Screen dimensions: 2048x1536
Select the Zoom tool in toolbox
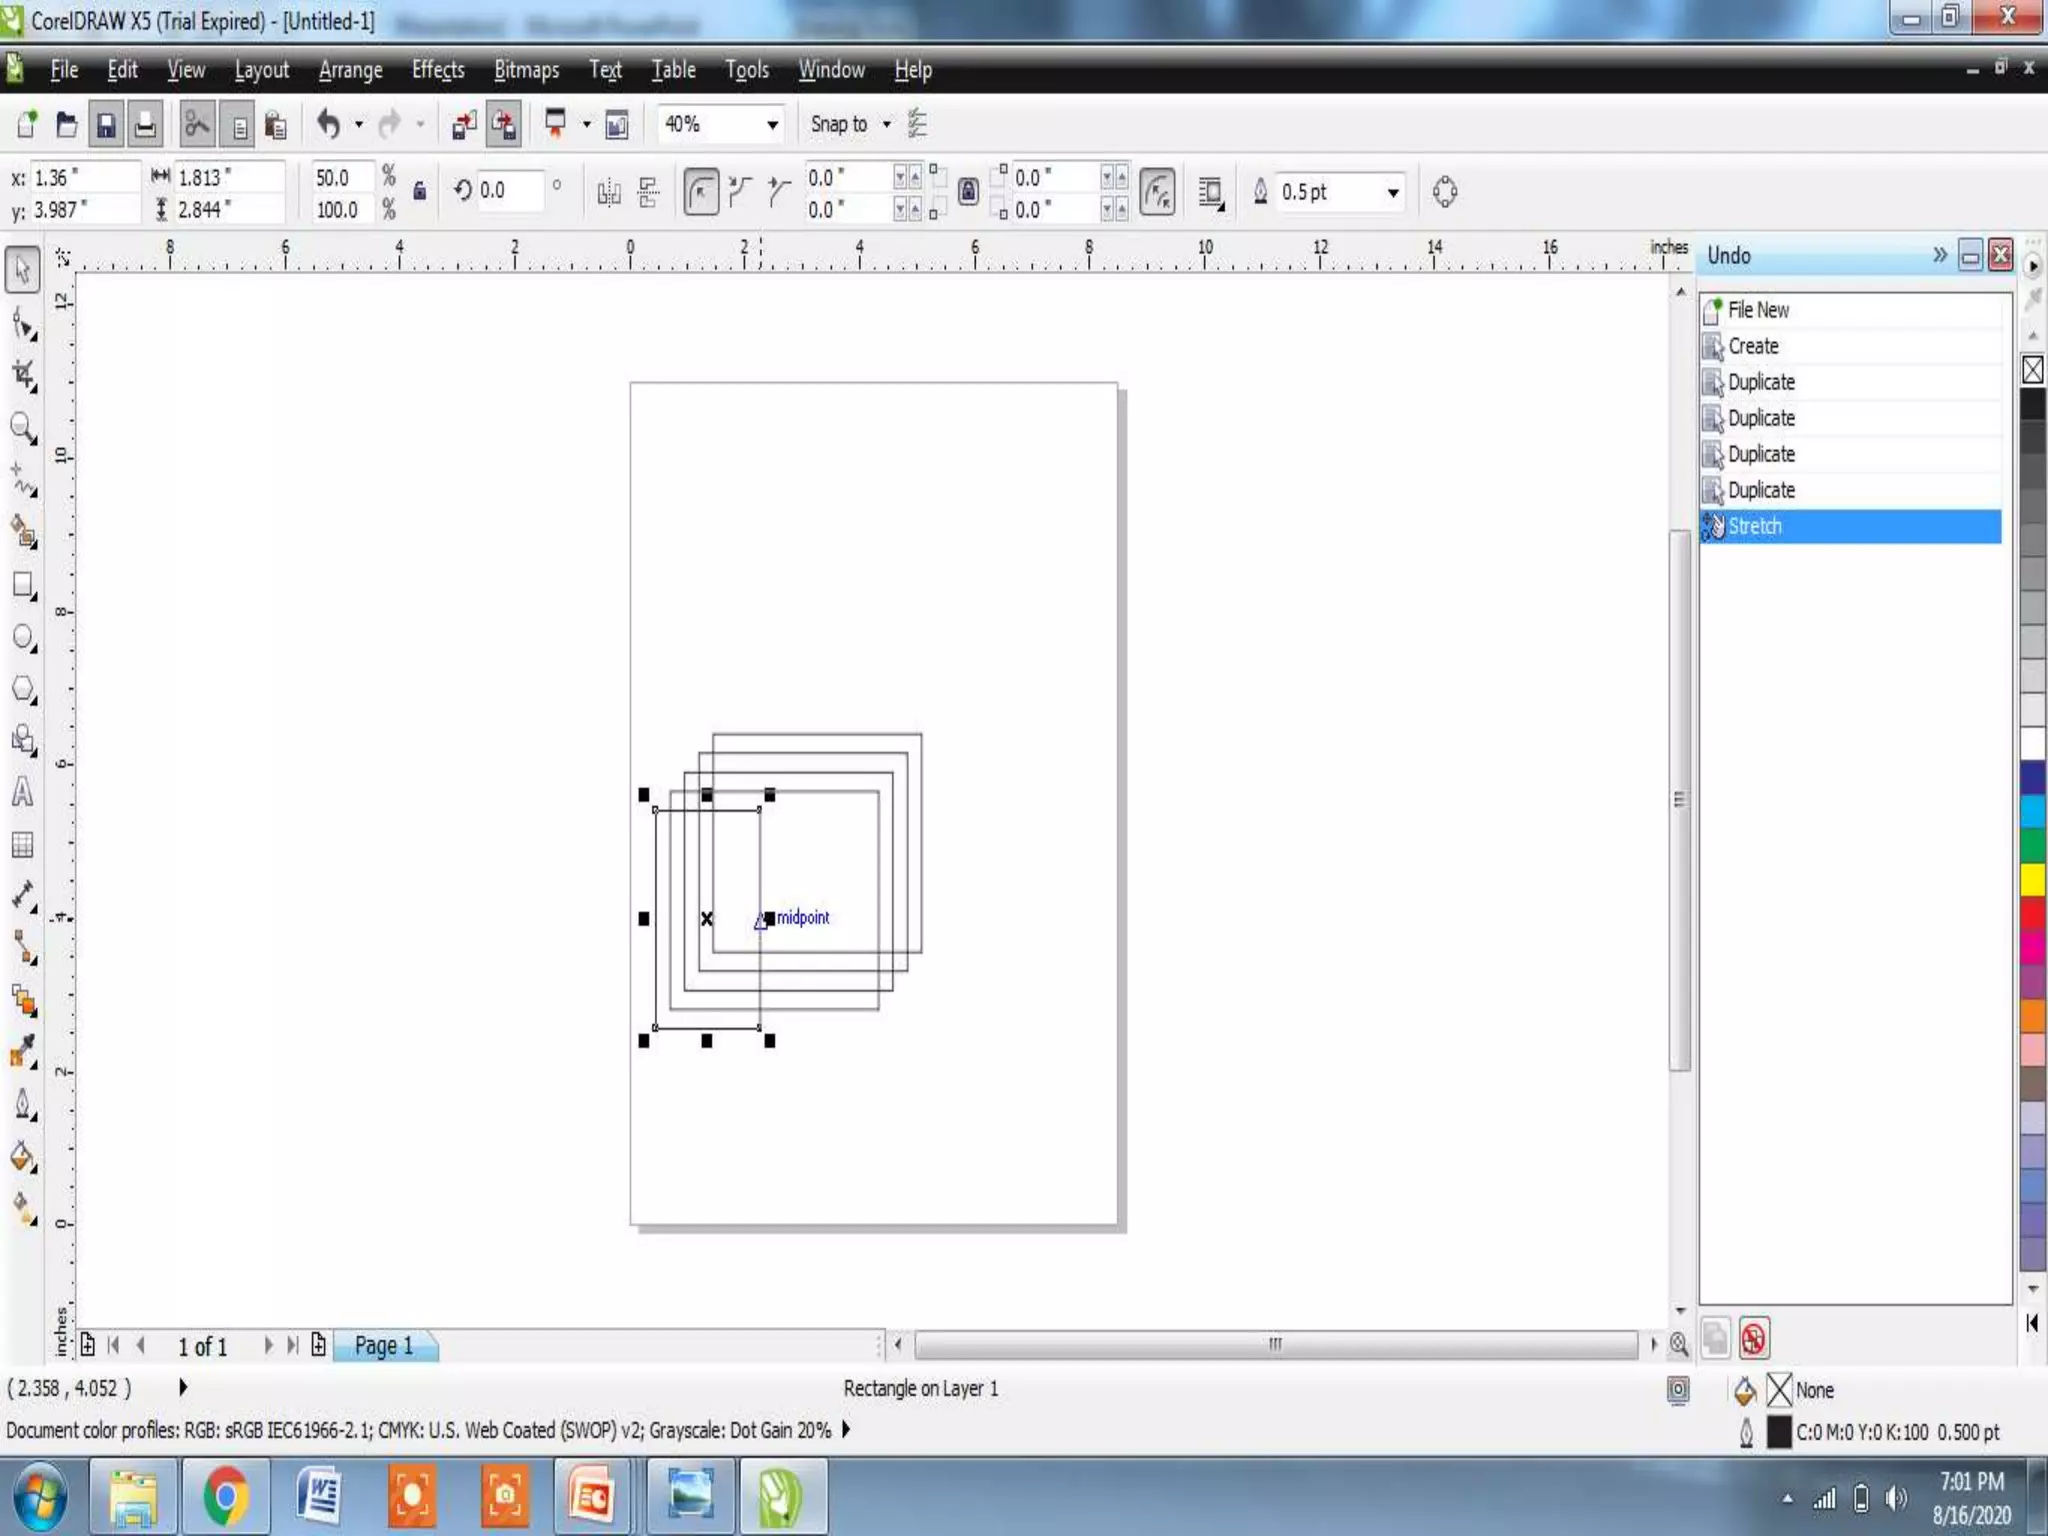coord(22,427)
